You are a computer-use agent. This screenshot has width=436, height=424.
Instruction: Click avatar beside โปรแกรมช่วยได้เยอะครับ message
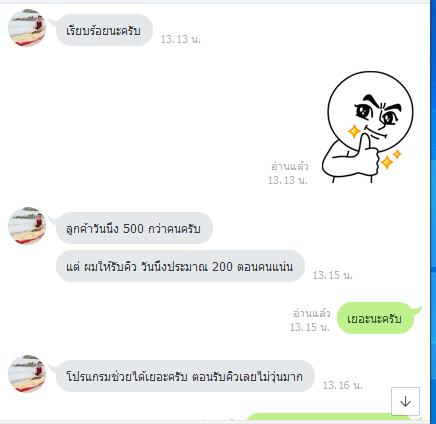[27, 374]
